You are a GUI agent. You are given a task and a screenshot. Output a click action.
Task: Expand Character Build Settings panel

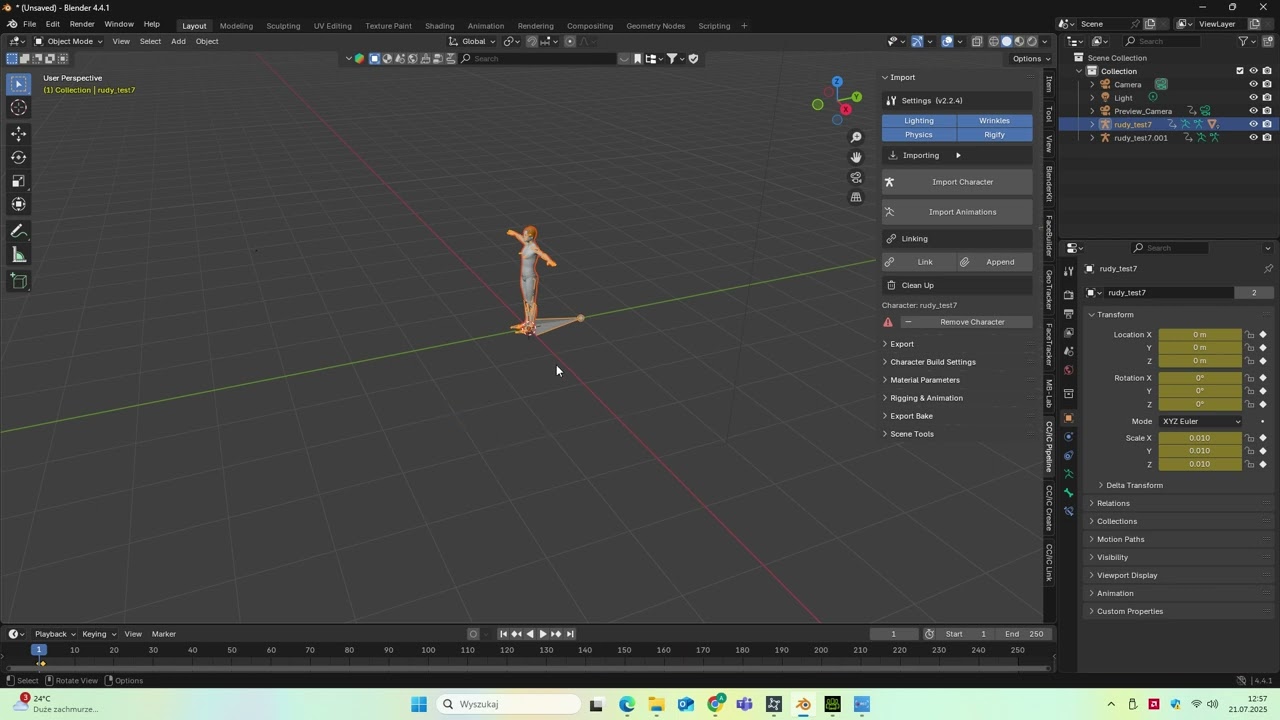(933, 362)
